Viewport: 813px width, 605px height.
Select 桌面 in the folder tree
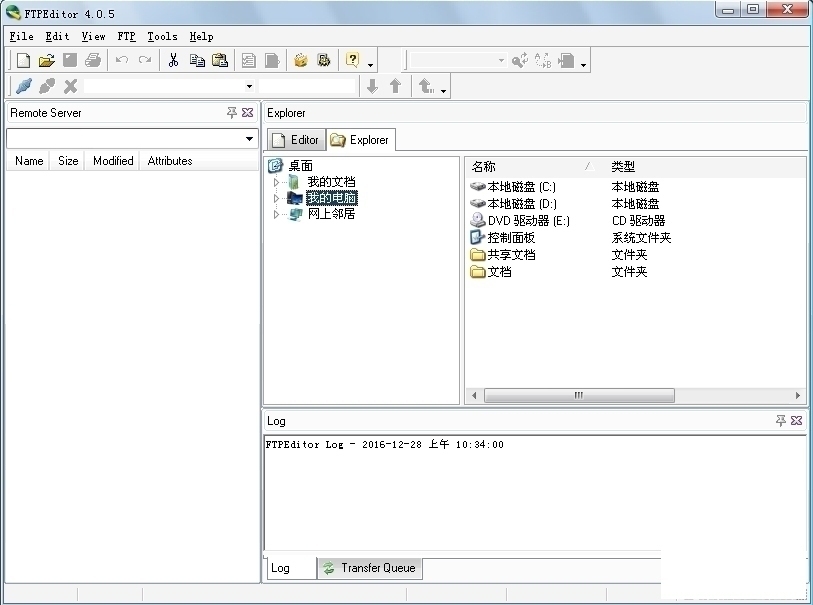(x=301, y=166)
